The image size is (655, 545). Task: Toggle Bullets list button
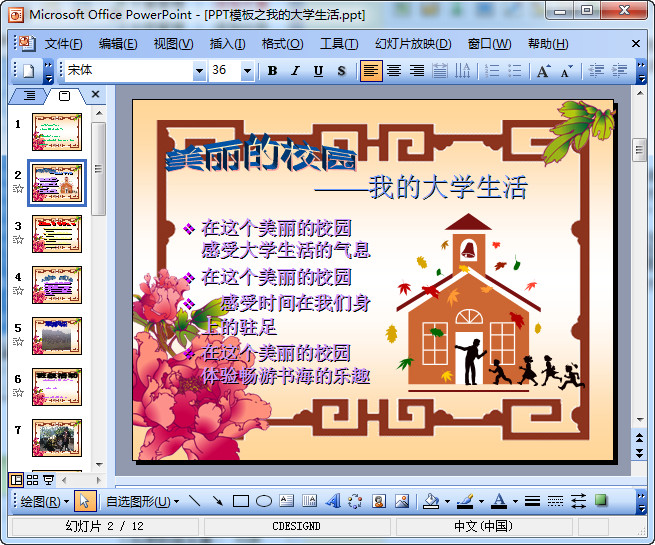(515, 71)
